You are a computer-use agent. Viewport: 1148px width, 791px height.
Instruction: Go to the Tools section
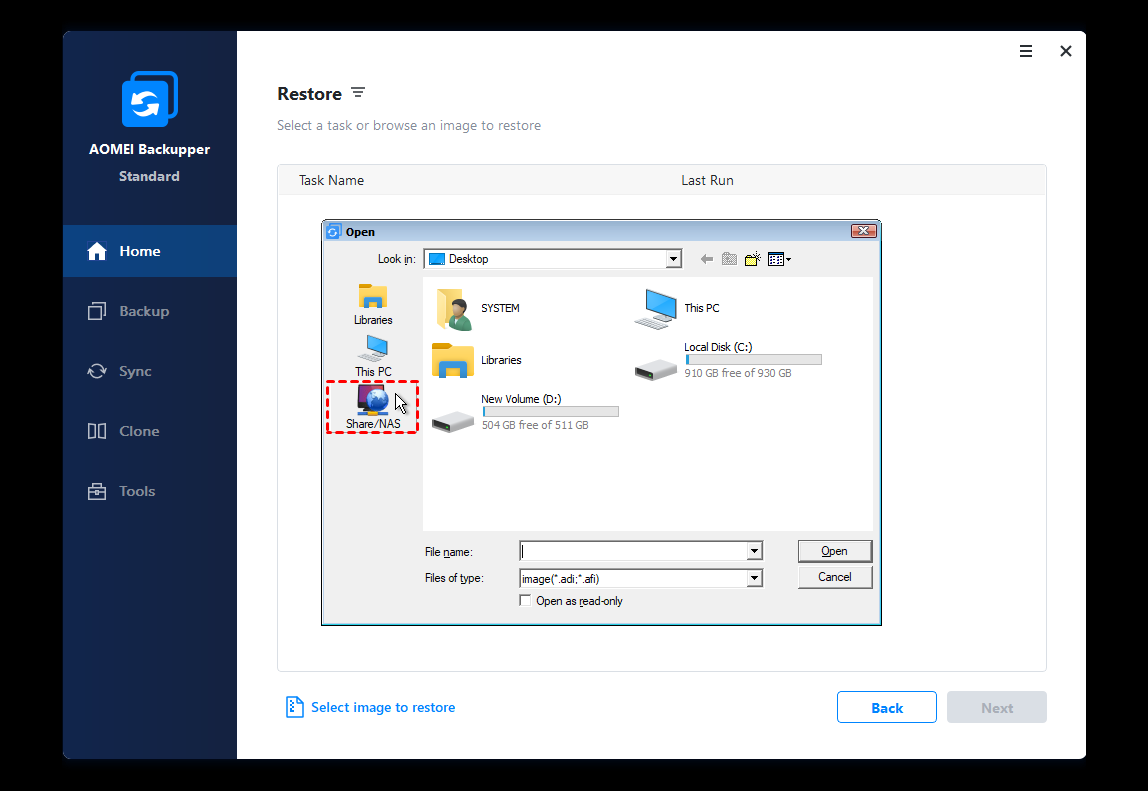[x=150, y=491]
